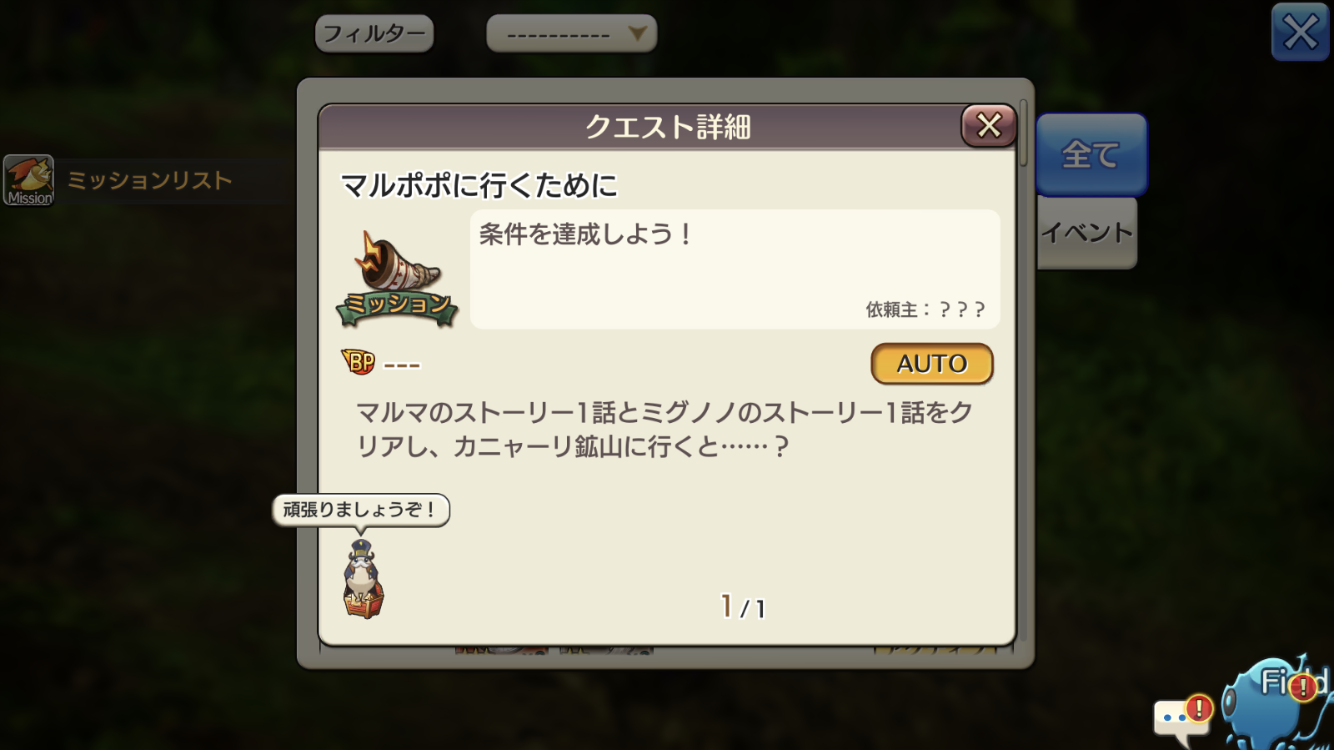
Task: Toggle the AUTO button
Action: coord(932,364)
